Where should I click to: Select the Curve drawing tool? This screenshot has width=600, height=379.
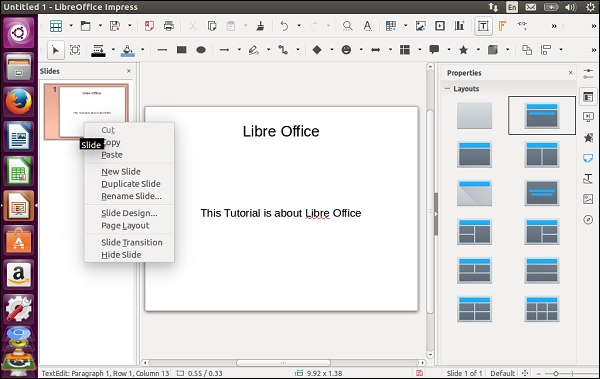click(253, 50)
